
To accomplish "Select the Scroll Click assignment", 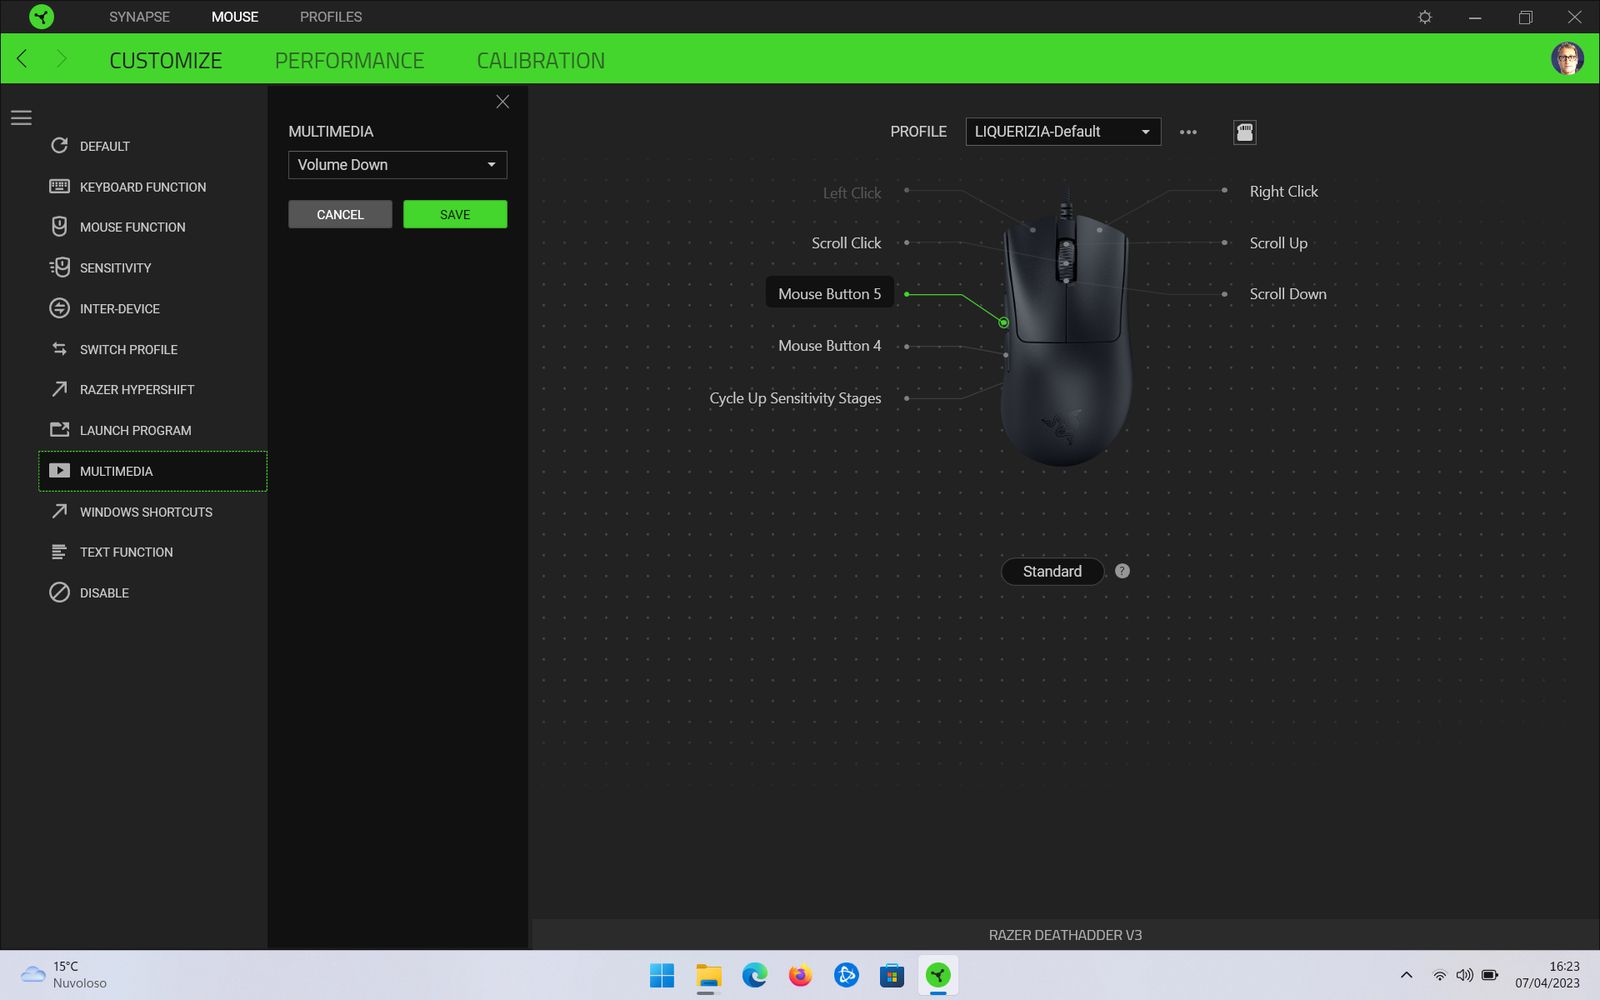I will coord(846,243).
